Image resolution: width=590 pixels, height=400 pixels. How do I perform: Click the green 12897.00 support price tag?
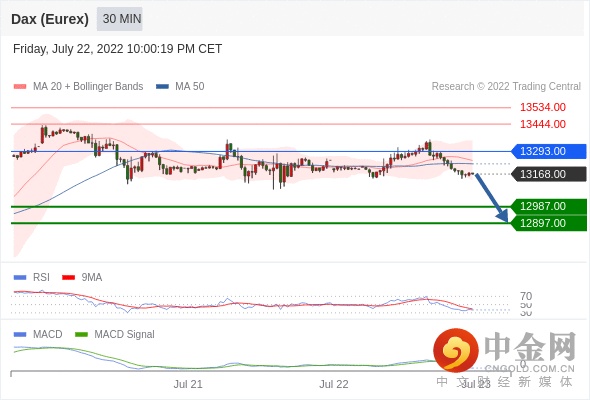(549, 223)
